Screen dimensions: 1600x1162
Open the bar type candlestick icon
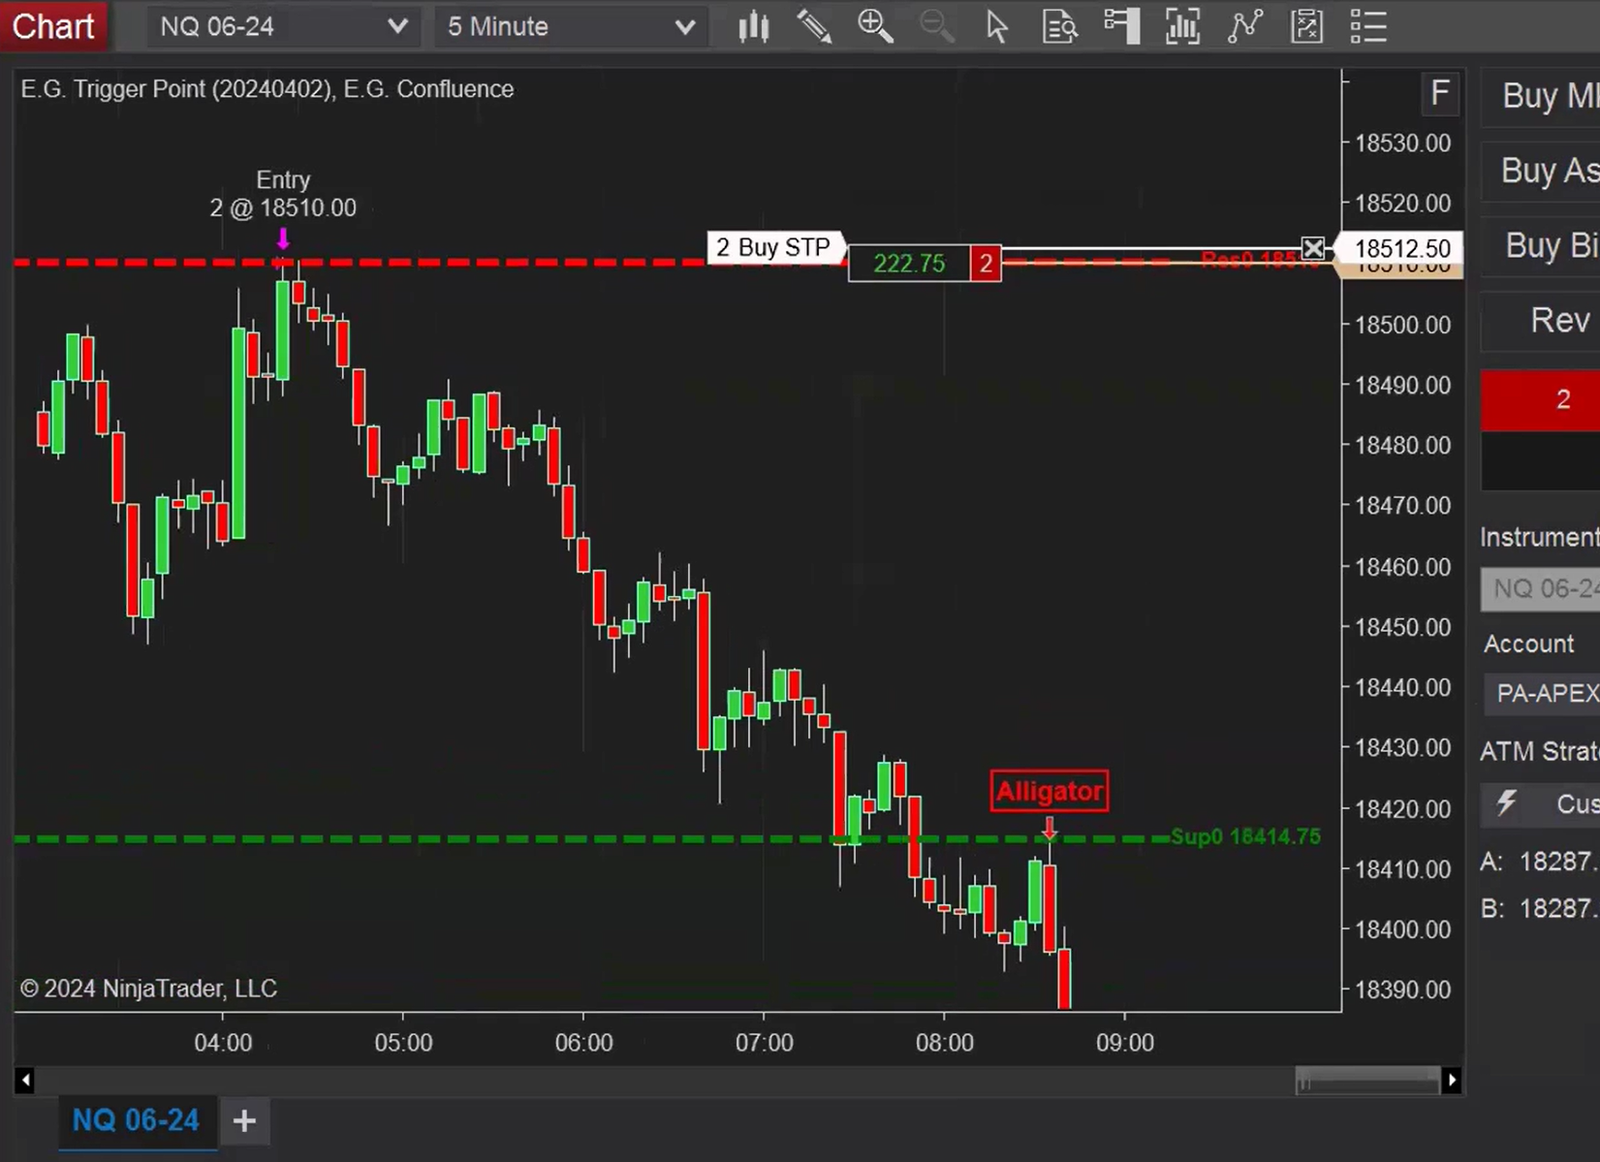[x=754, y=27]
